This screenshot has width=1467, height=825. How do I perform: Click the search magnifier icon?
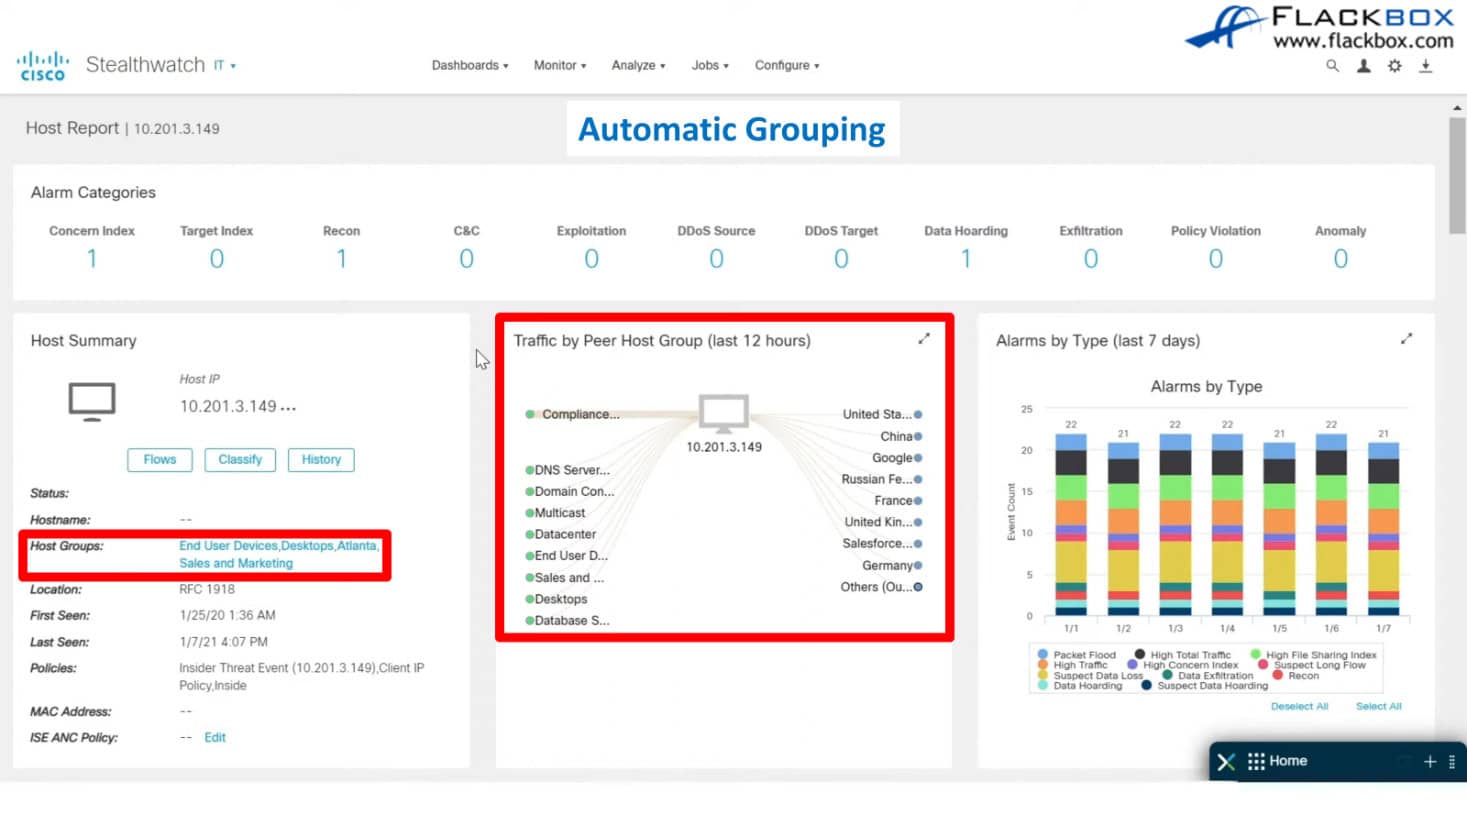[1332, 66]
